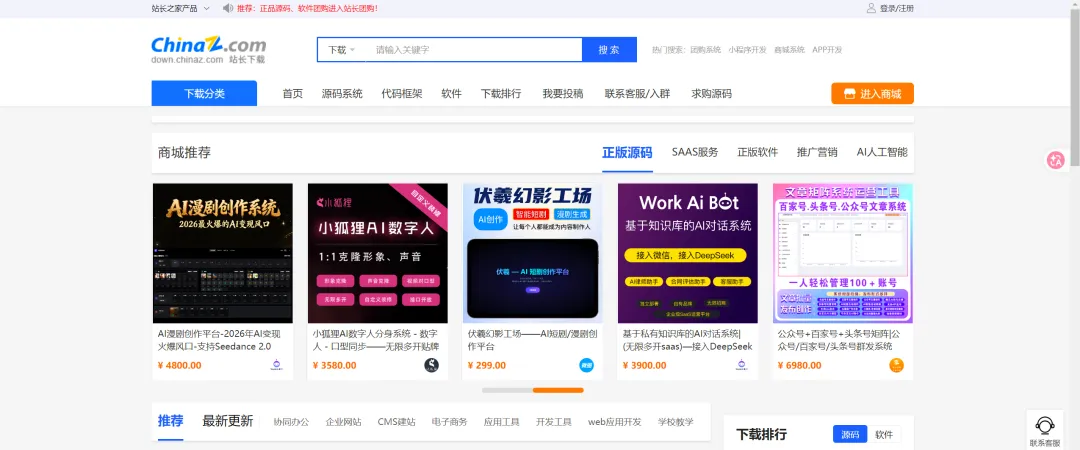
Task: Select the 学校教学 category tab
Action: pyautogui.click(x=675, y=422)
